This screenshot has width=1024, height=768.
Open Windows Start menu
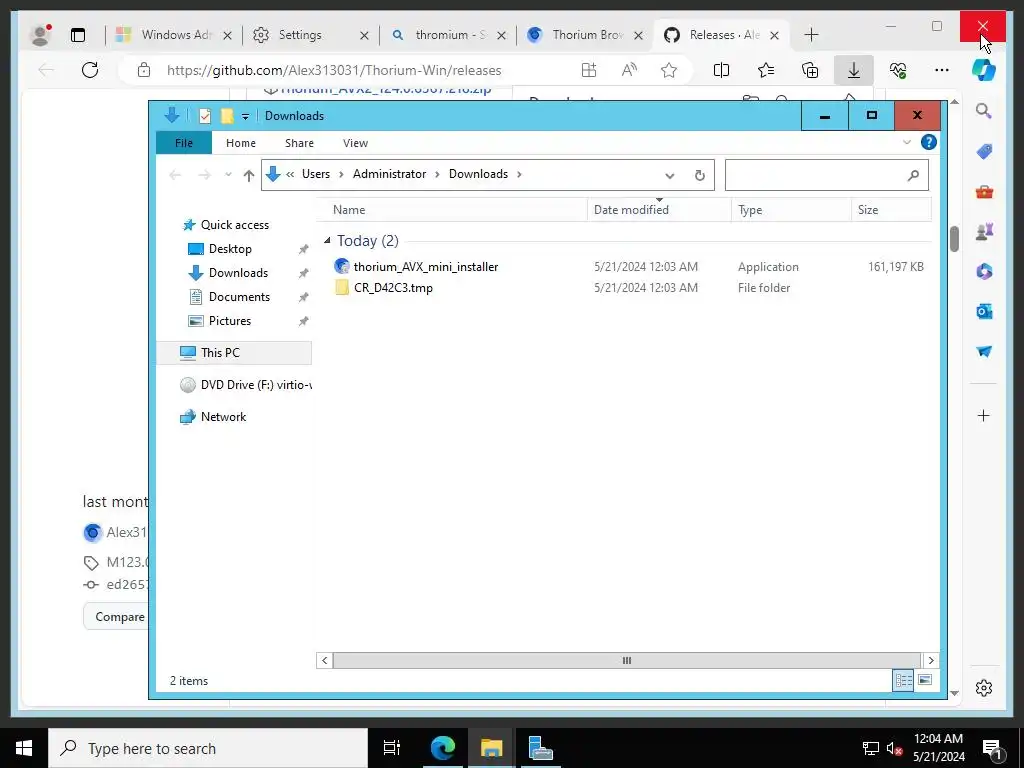coord(24,748)
